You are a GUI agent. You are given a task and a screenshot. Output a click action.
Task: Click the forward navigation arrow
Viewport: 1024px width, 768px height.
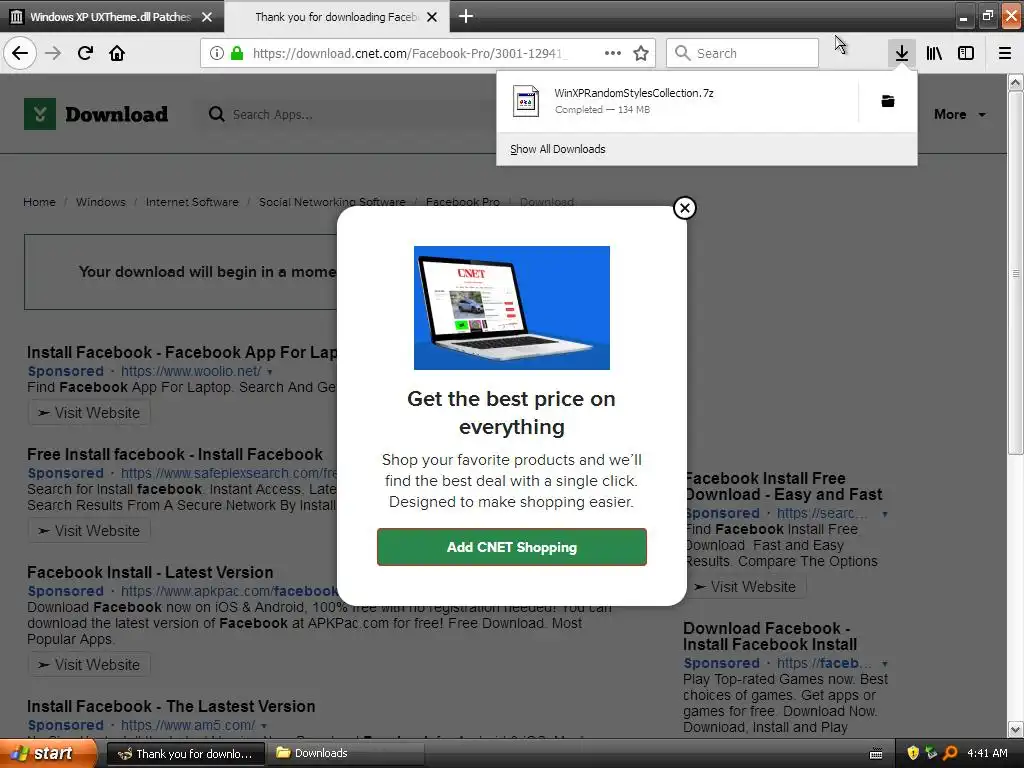click(x=53, y=53)
